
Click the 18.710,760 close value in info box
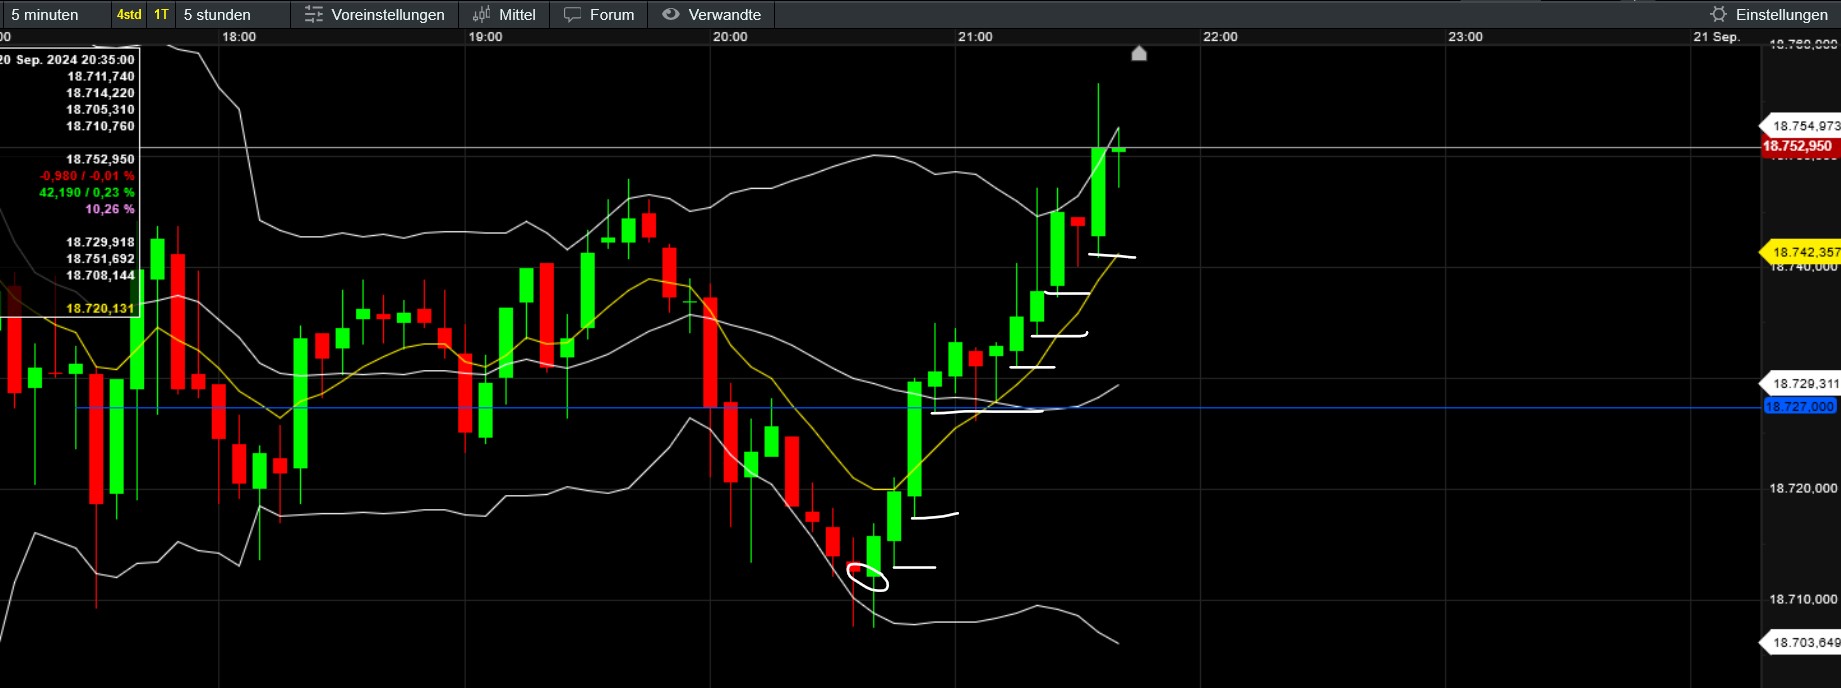(x=100, y=126)
